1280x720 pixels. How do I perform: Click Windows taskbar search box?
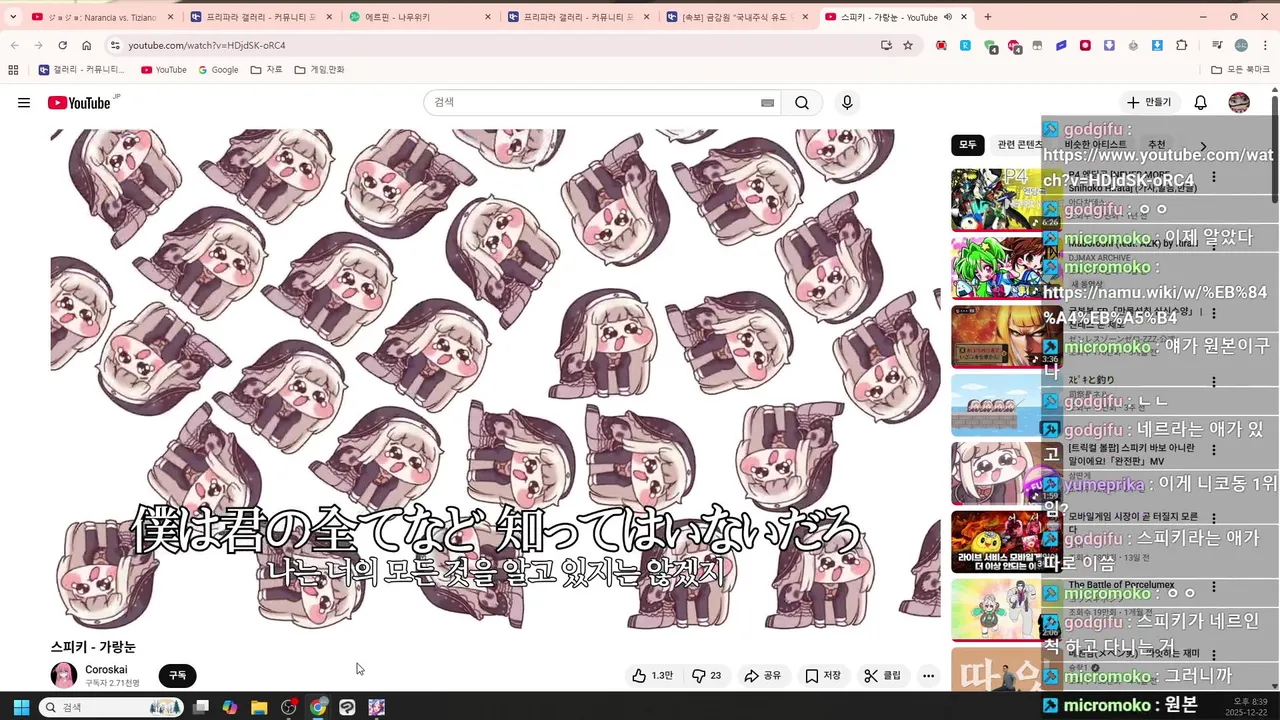tap(111, 707)
